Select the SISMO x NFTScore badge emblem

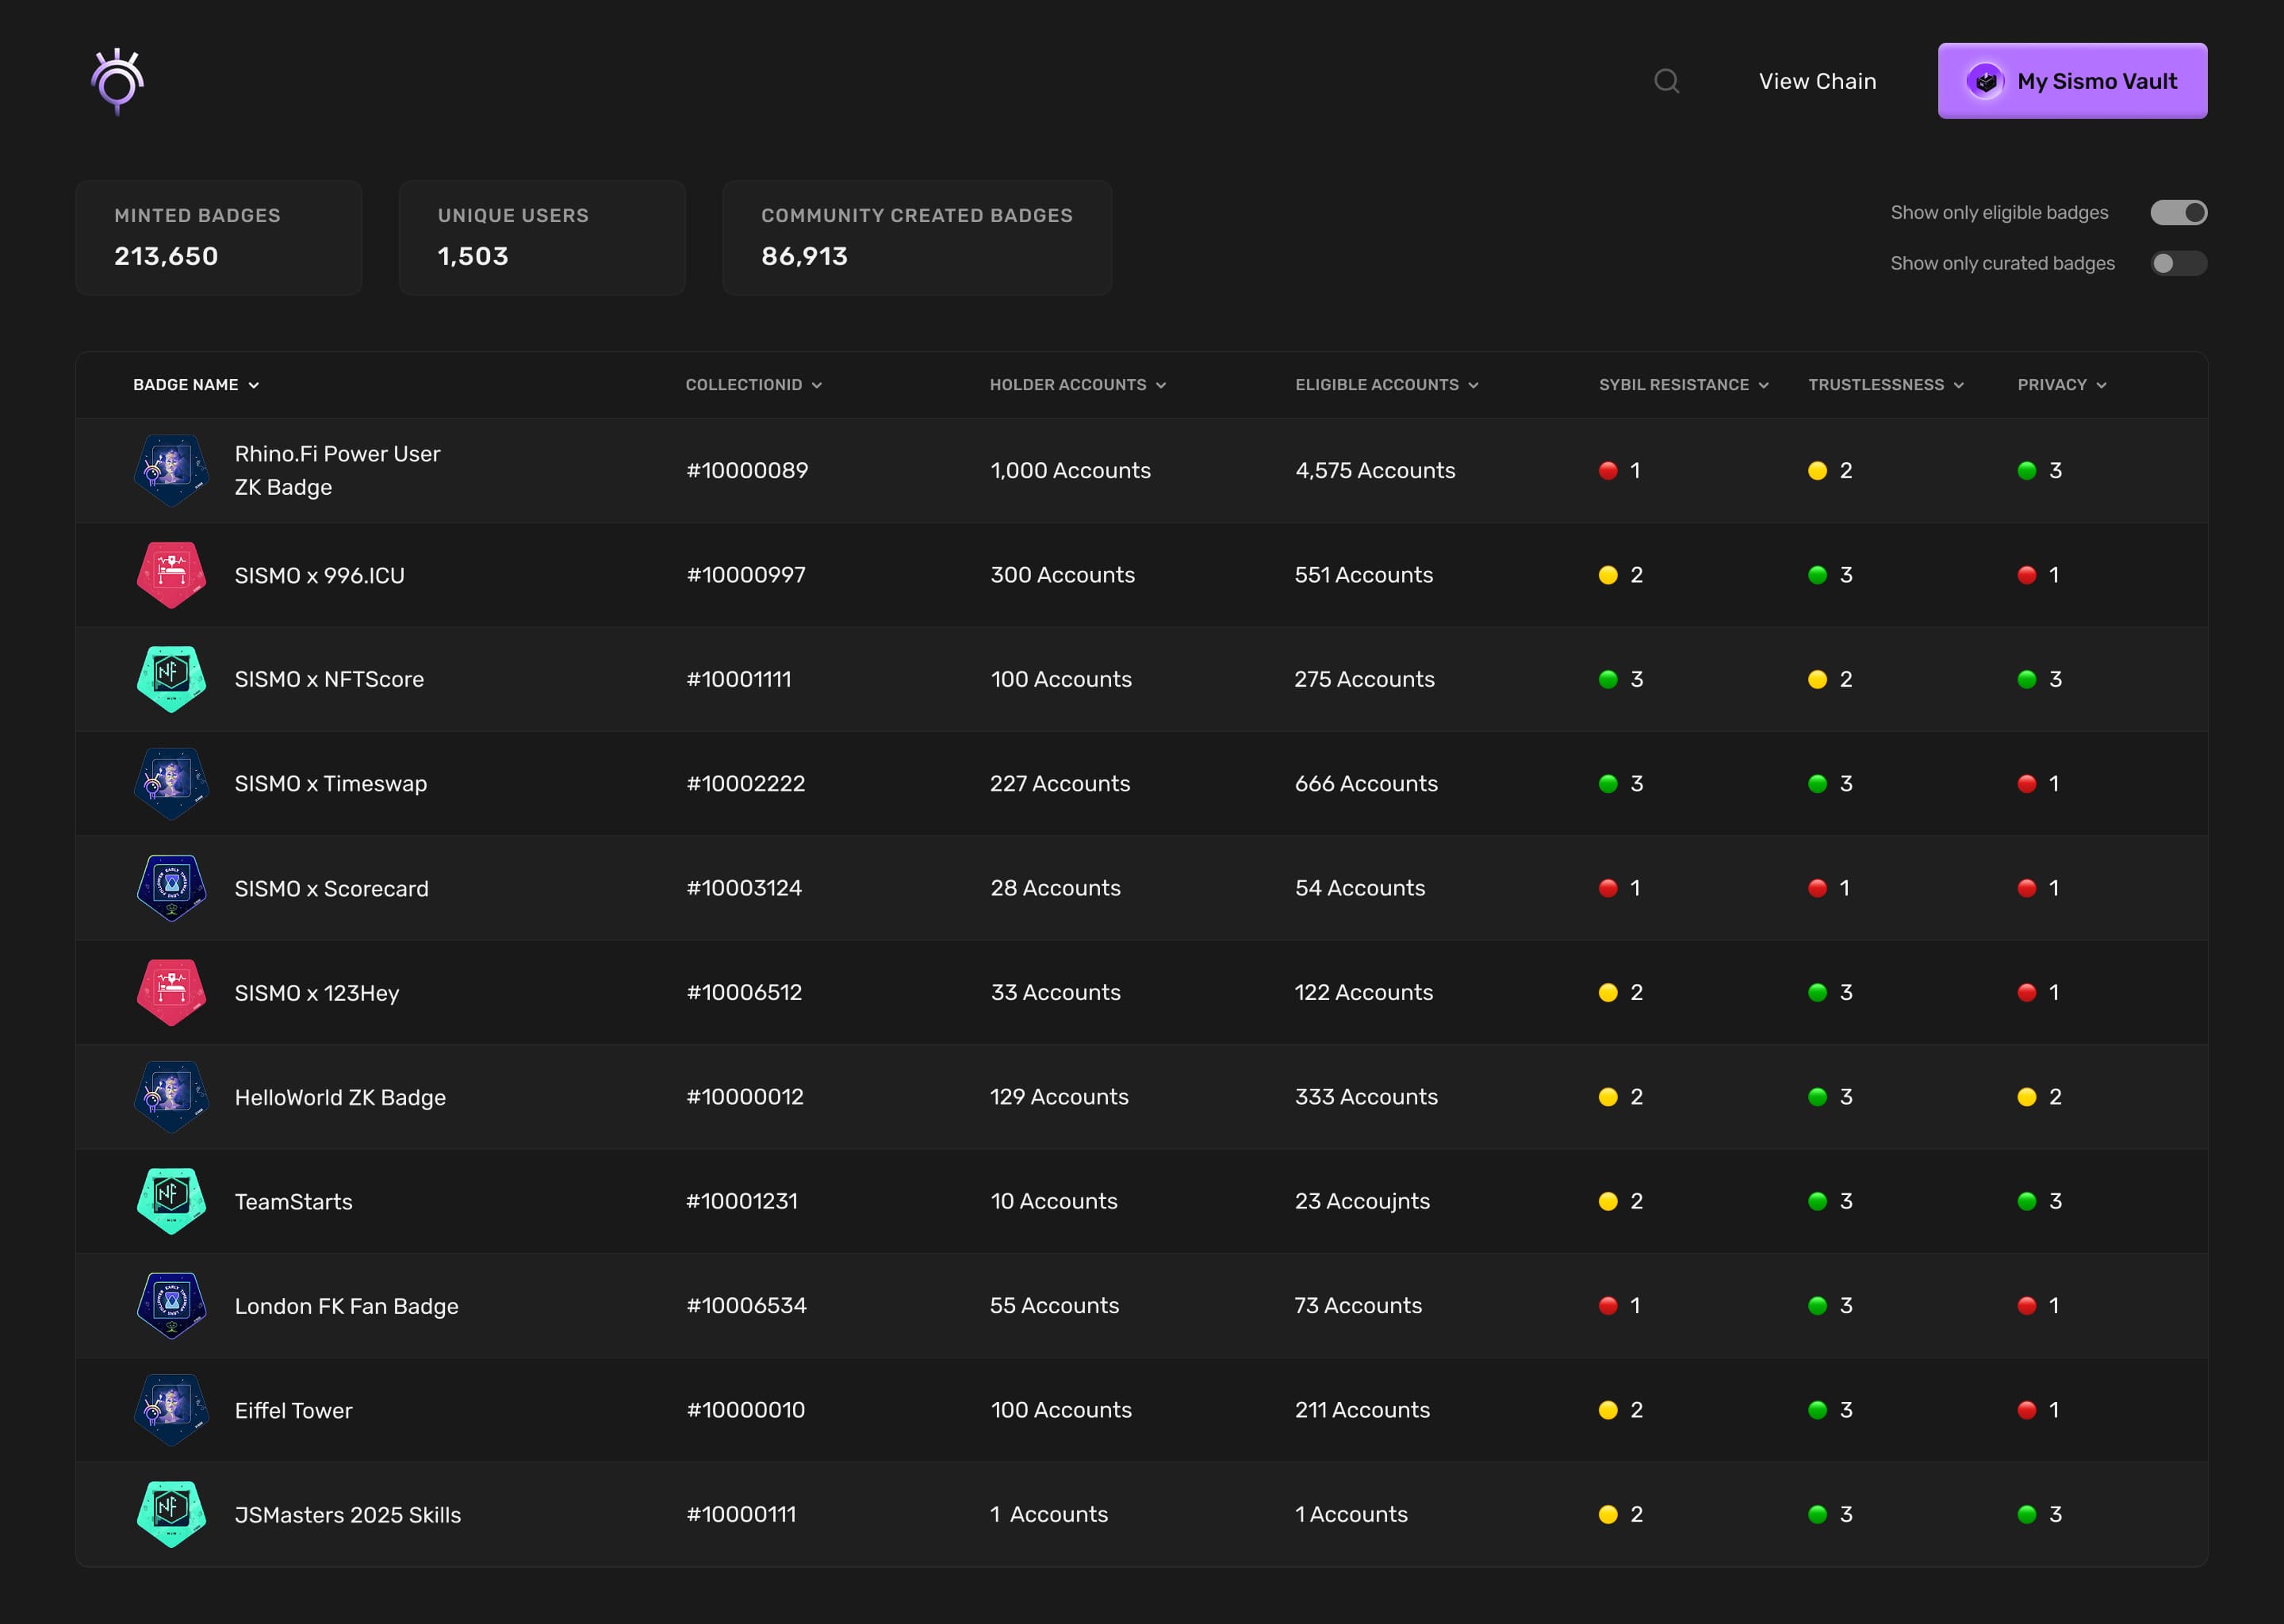pos(171,679)
